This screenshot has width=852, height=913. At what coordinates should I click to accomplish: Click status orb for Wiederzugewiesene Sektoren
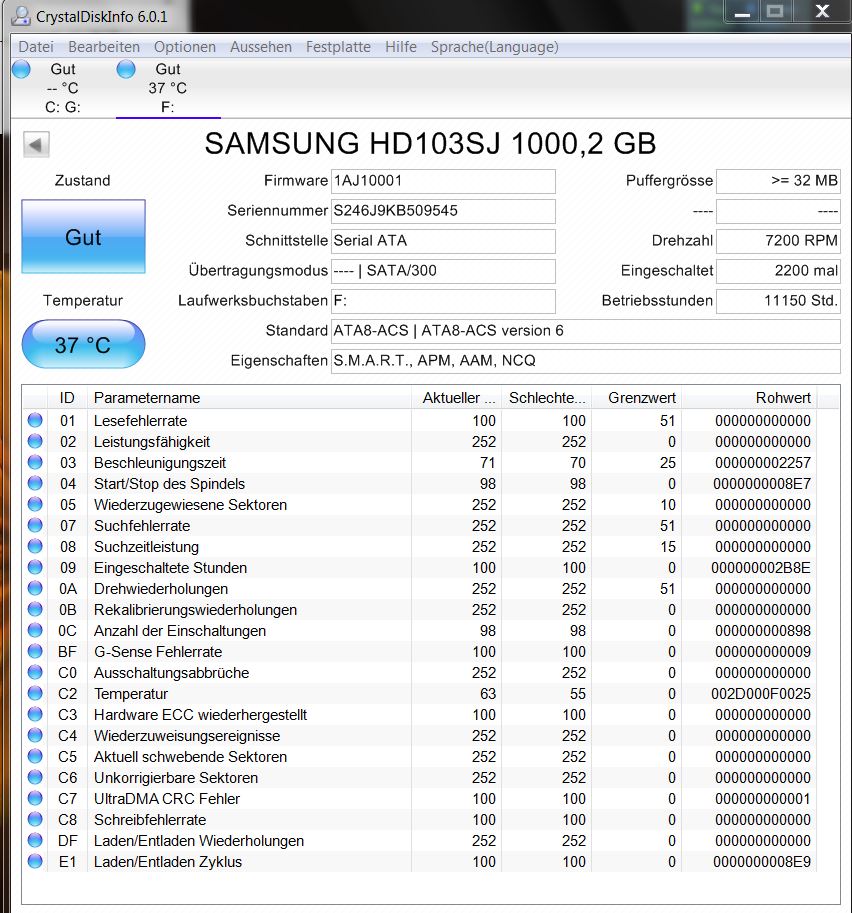click(x=35, y=504)
